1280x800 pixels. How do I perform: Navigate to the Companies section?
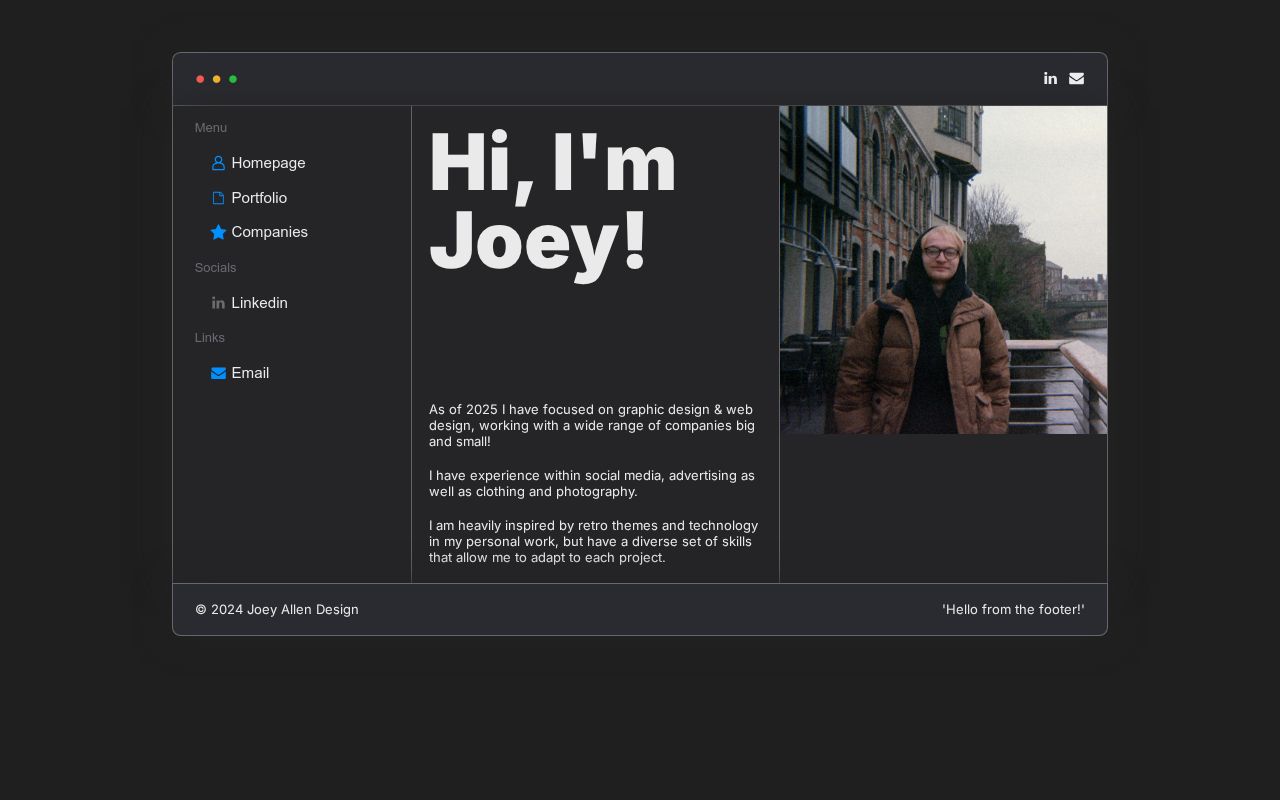270,232
